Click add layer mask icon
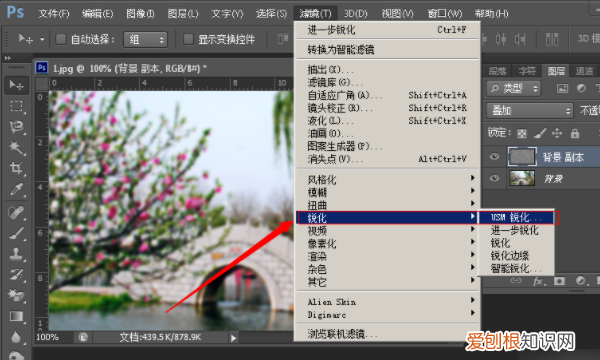Screen dimensions: 600x360 (x=559, y=281)
